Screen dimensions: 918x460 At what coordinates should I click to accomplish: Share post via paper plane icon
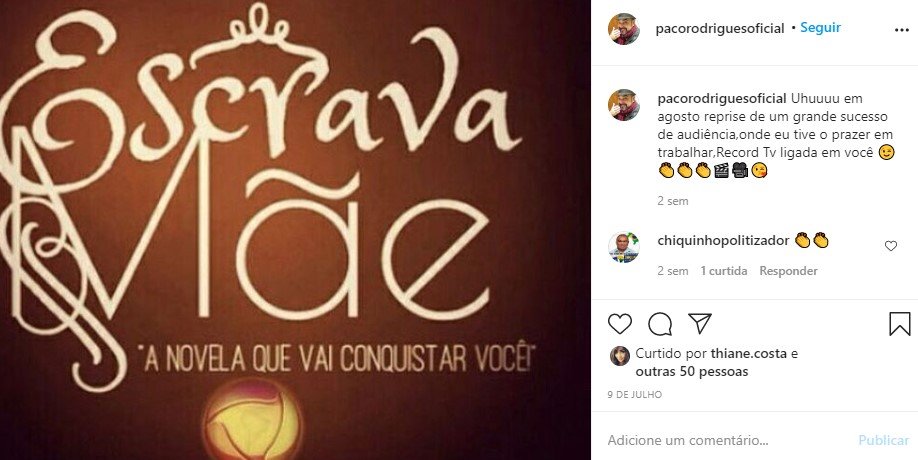click(700, 323)
